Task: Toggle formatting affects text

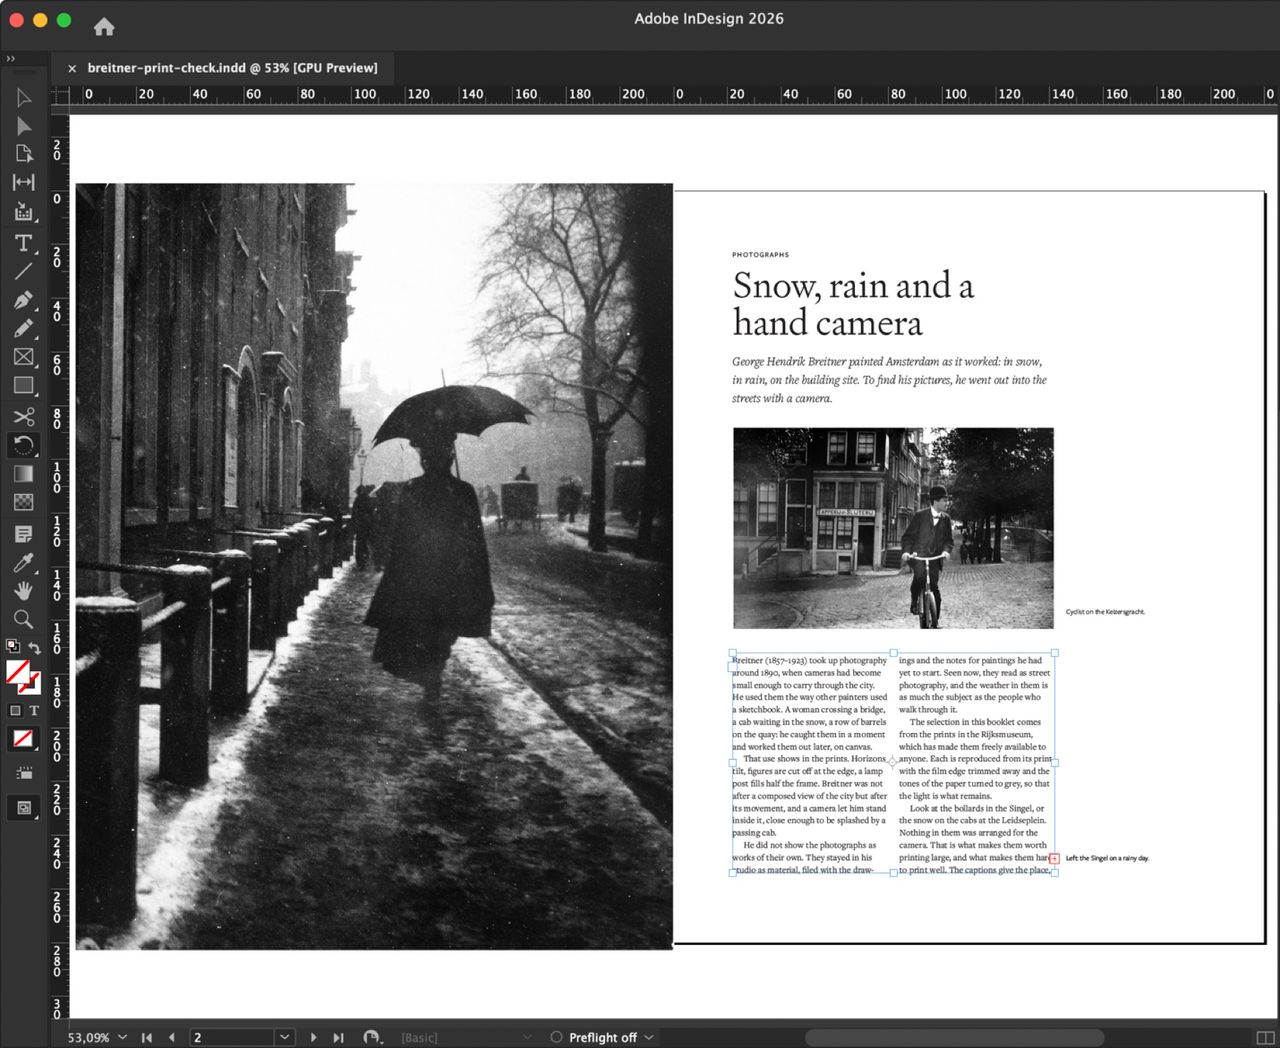Action: pyautogui.click(x=33, y=710)
